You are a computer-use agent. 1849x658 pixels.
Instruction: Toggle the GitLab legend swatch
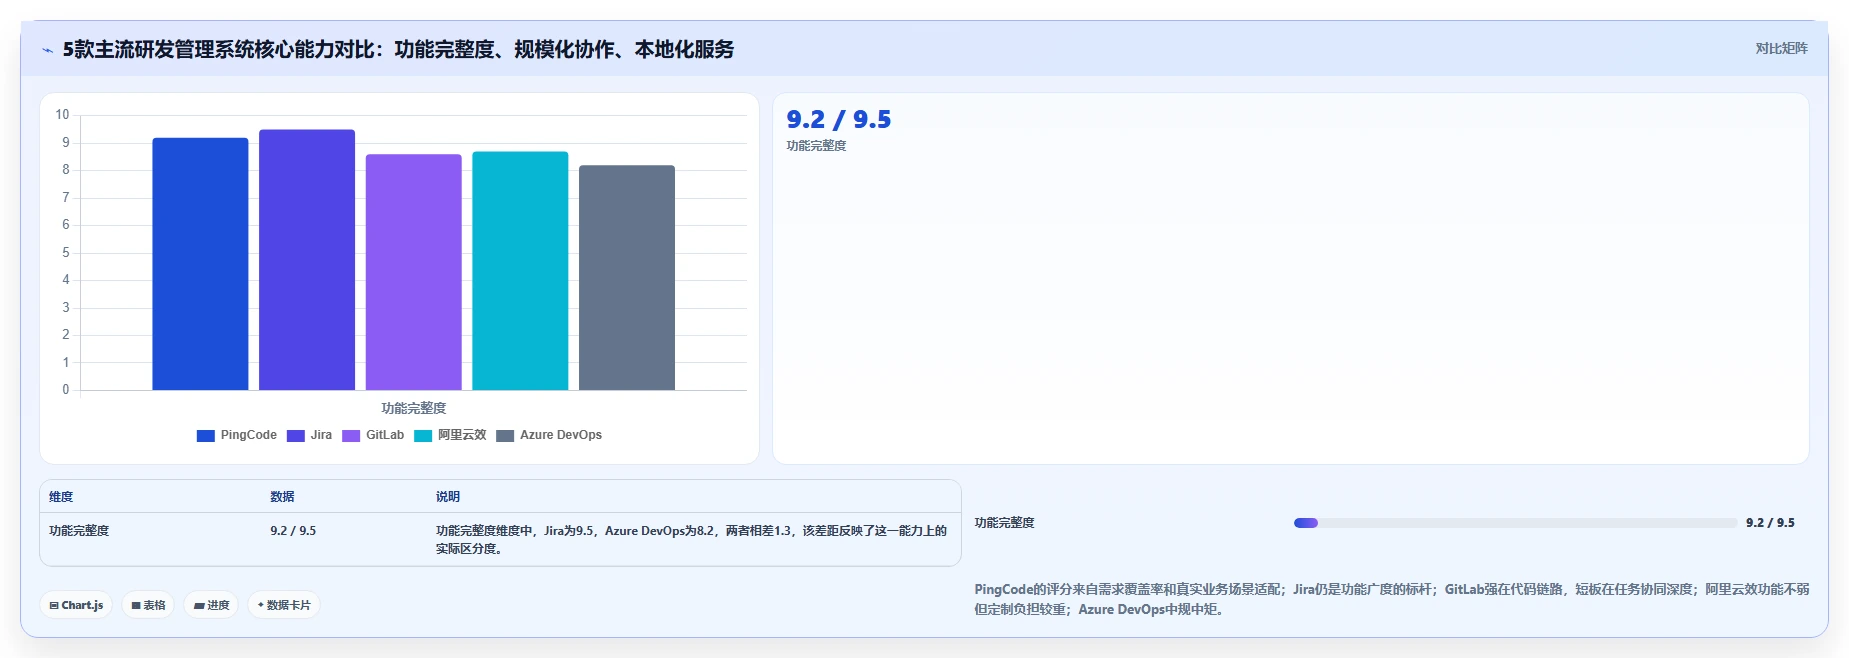tap(351, 436)
